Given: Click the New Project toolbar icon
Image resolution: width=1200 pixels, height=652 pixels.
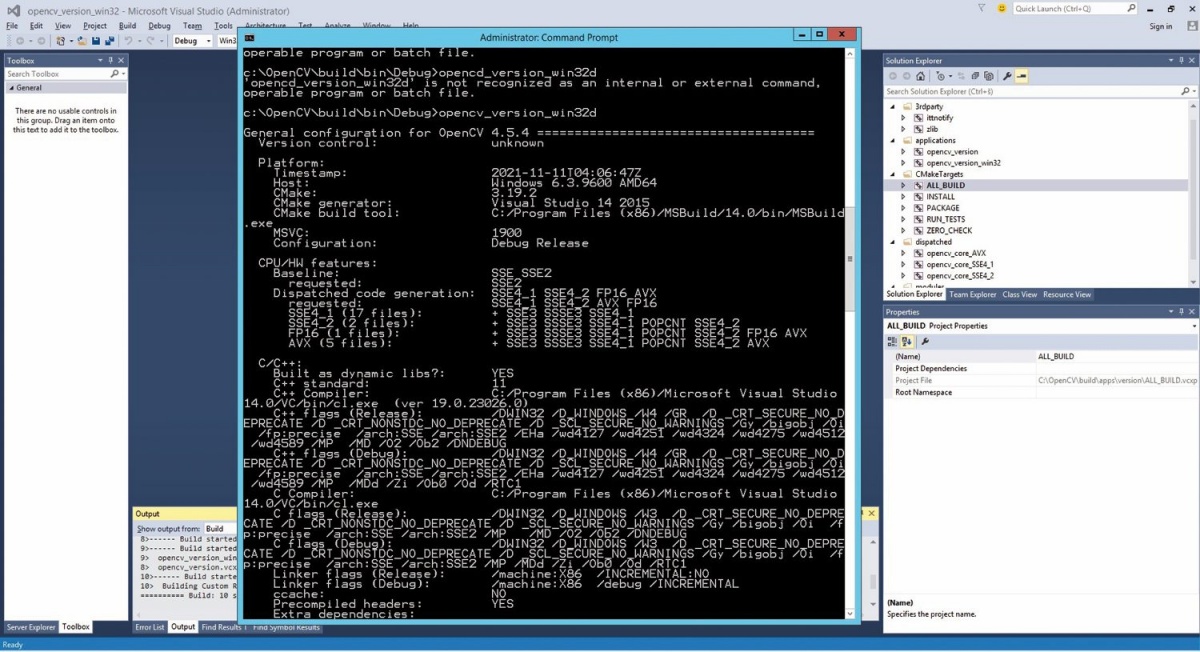Looking at the screenshot, I should coord(61,41).
